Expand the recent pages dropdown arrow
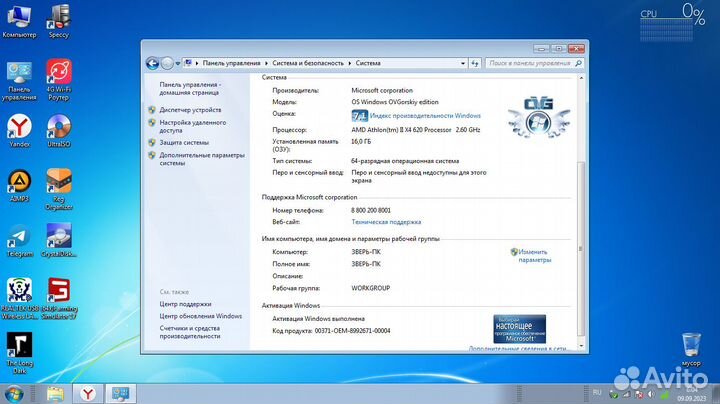Image resolution: width=720 pixels, height=404 pixels. pos(180,63)
